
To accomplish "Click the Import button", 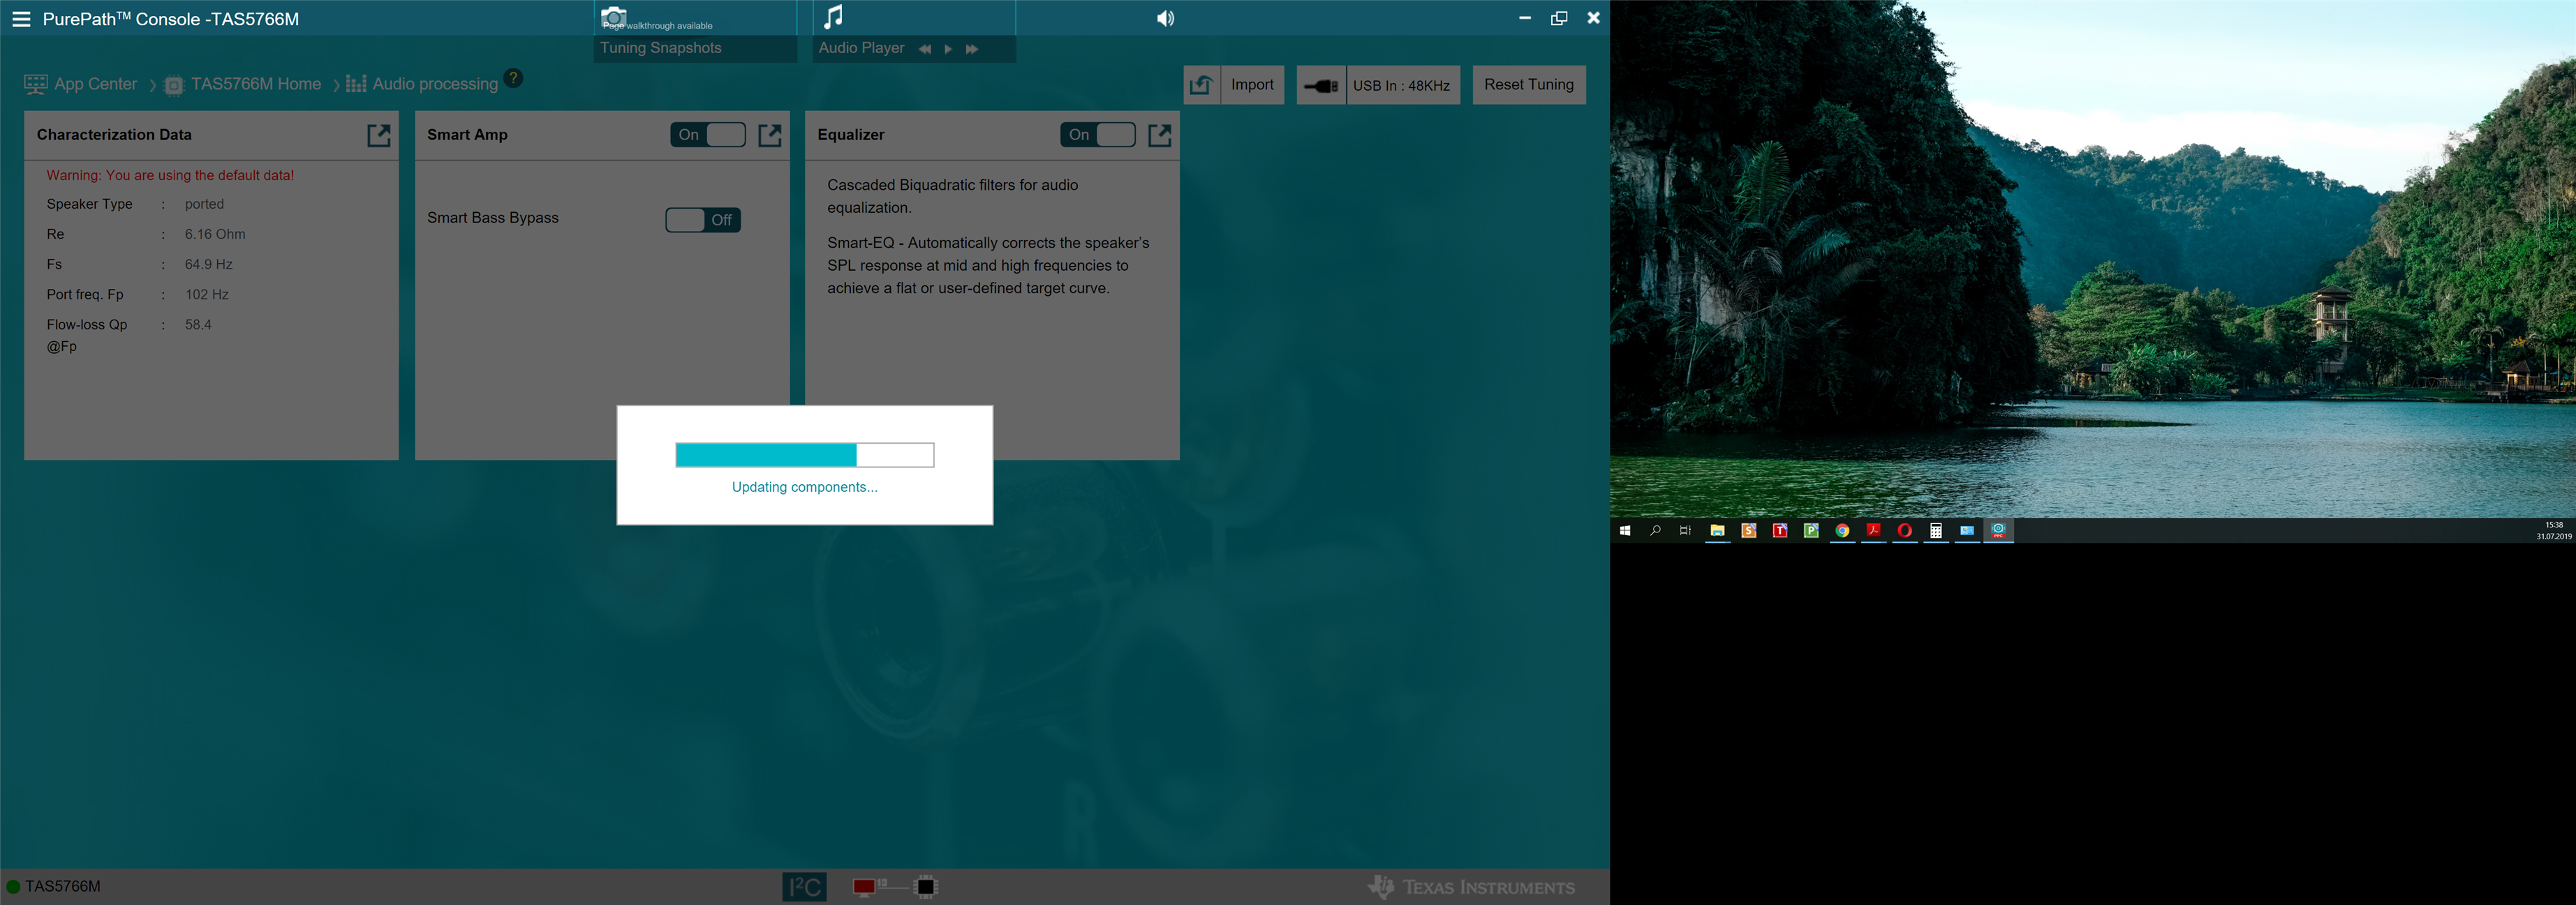I will point(1252,85).
